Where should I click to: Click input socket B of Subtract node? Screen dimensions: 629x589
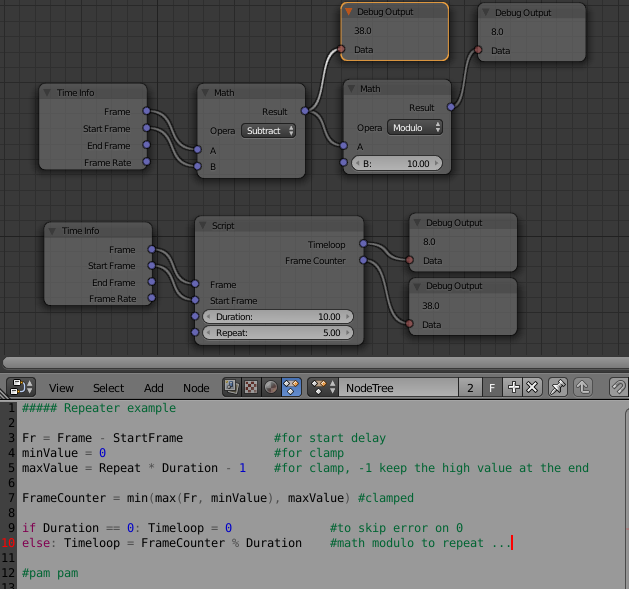click(x=197, y=166)
